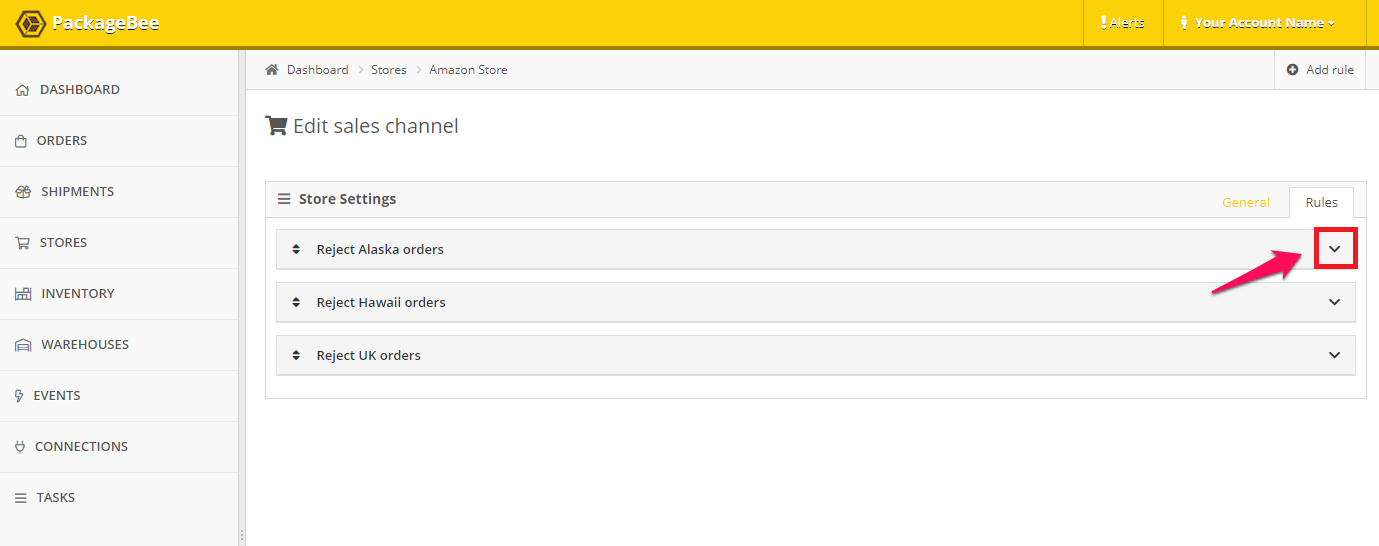Click the Events lightning icon in sidebar
The height and width of the screenshot is (546, 1379).
tap(19, 396)
